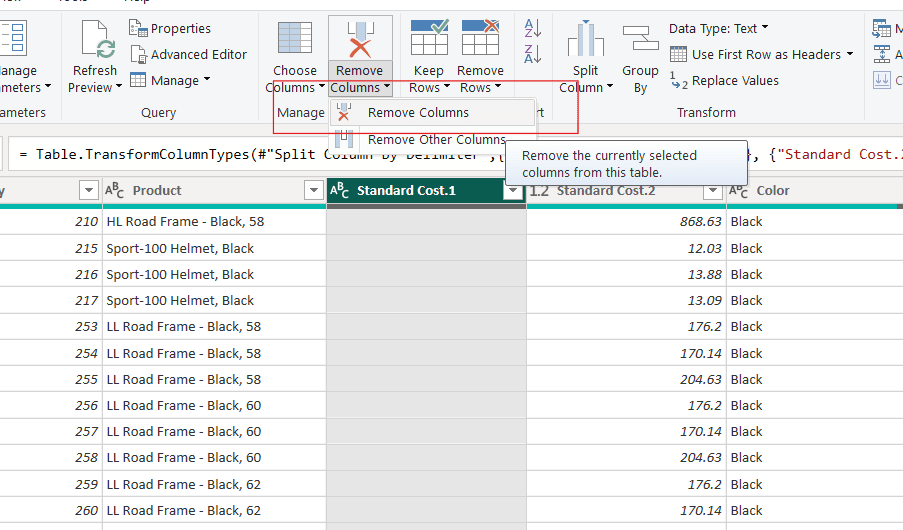Click the Color column ABC type icon
903x530 pixels.
tap(738, 190)
